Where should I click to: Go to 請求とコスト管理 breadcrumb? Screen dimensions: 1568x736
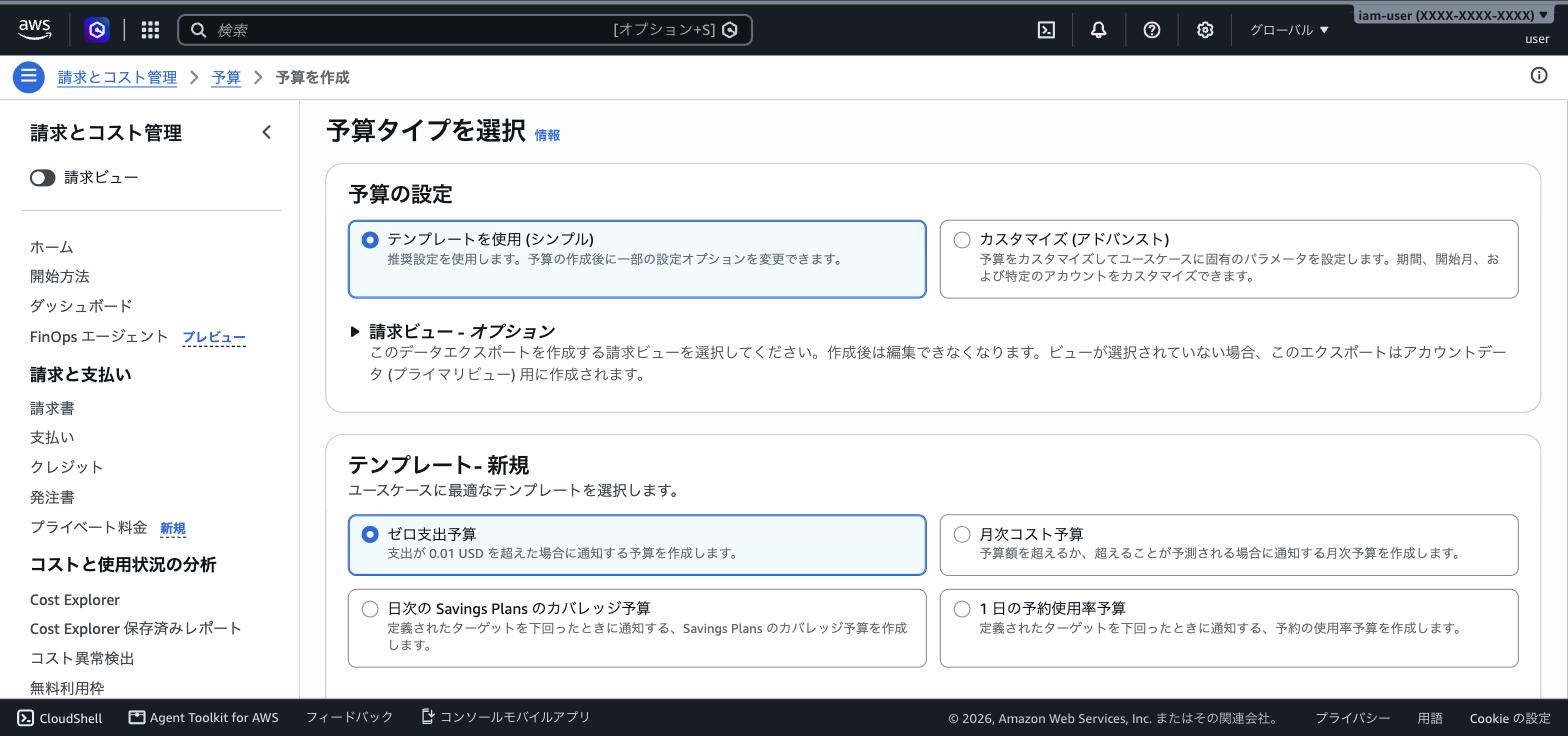point(117,77)
